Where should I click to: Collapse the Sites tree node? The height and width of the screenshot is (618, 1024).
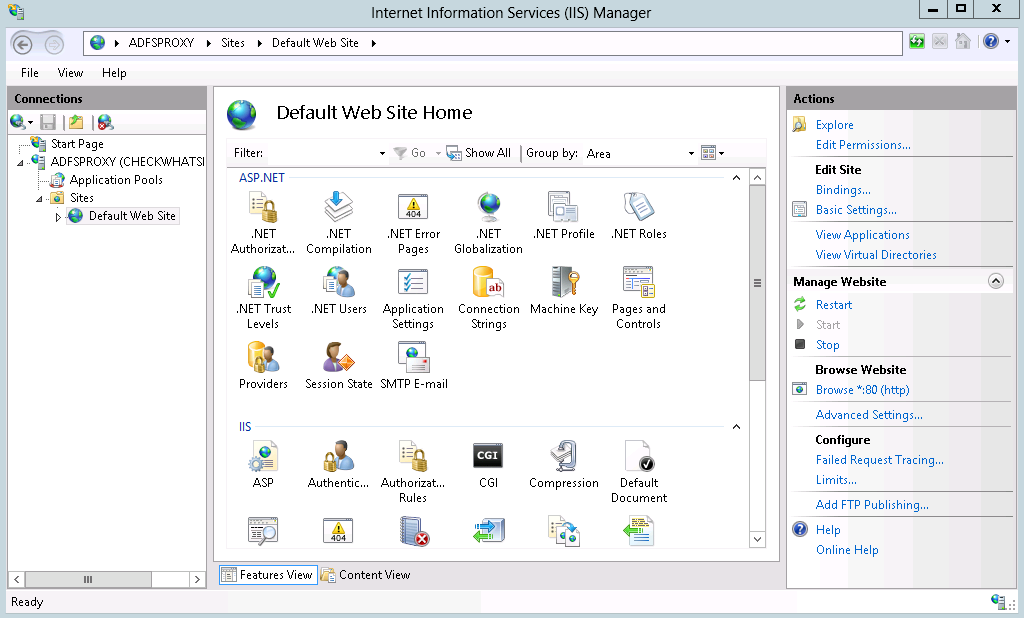click(39, 199)
